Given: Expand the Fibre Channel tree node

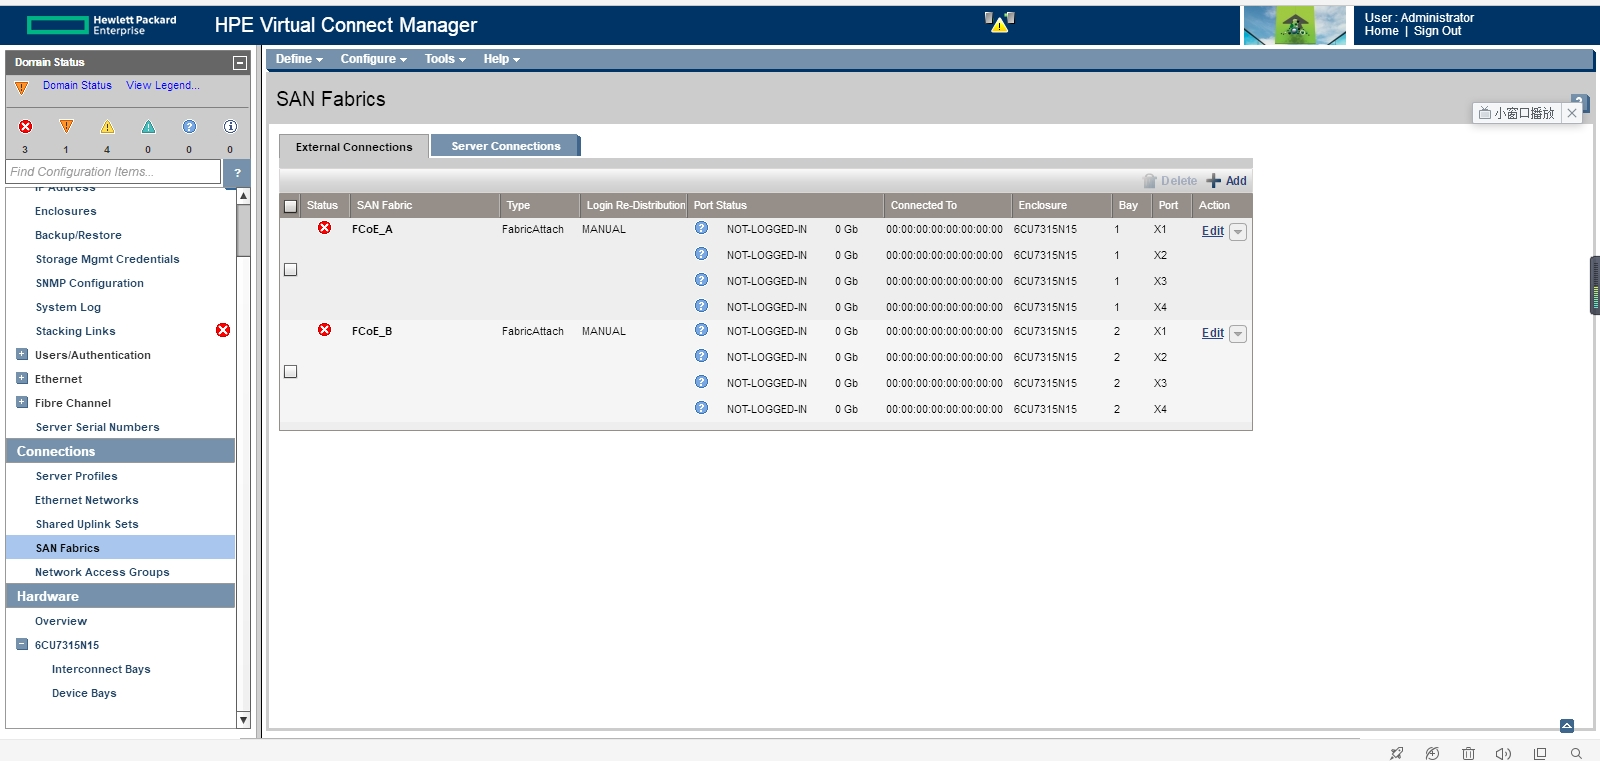Looking at the screenshot, I should point(22,402).
